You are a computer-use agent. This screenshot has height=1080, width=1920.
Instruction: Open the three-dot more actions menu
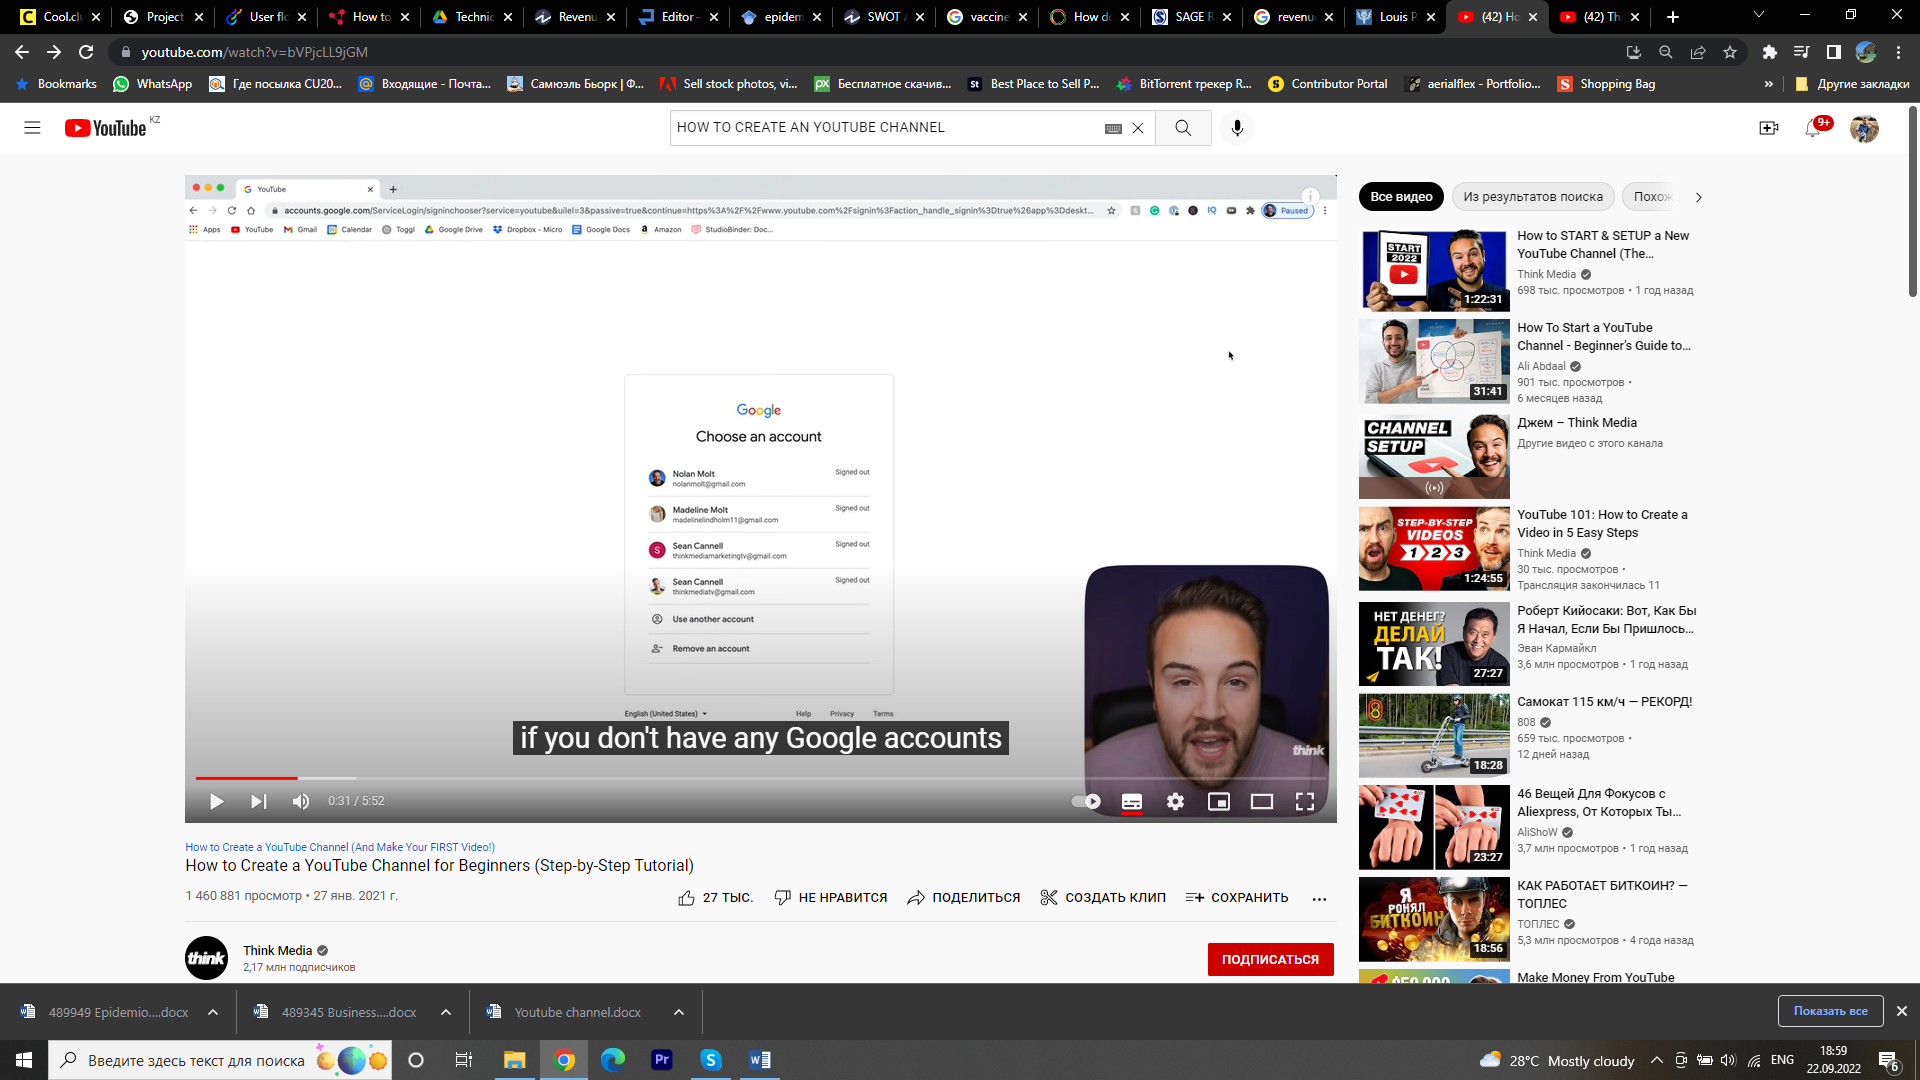coord(1319,898)
